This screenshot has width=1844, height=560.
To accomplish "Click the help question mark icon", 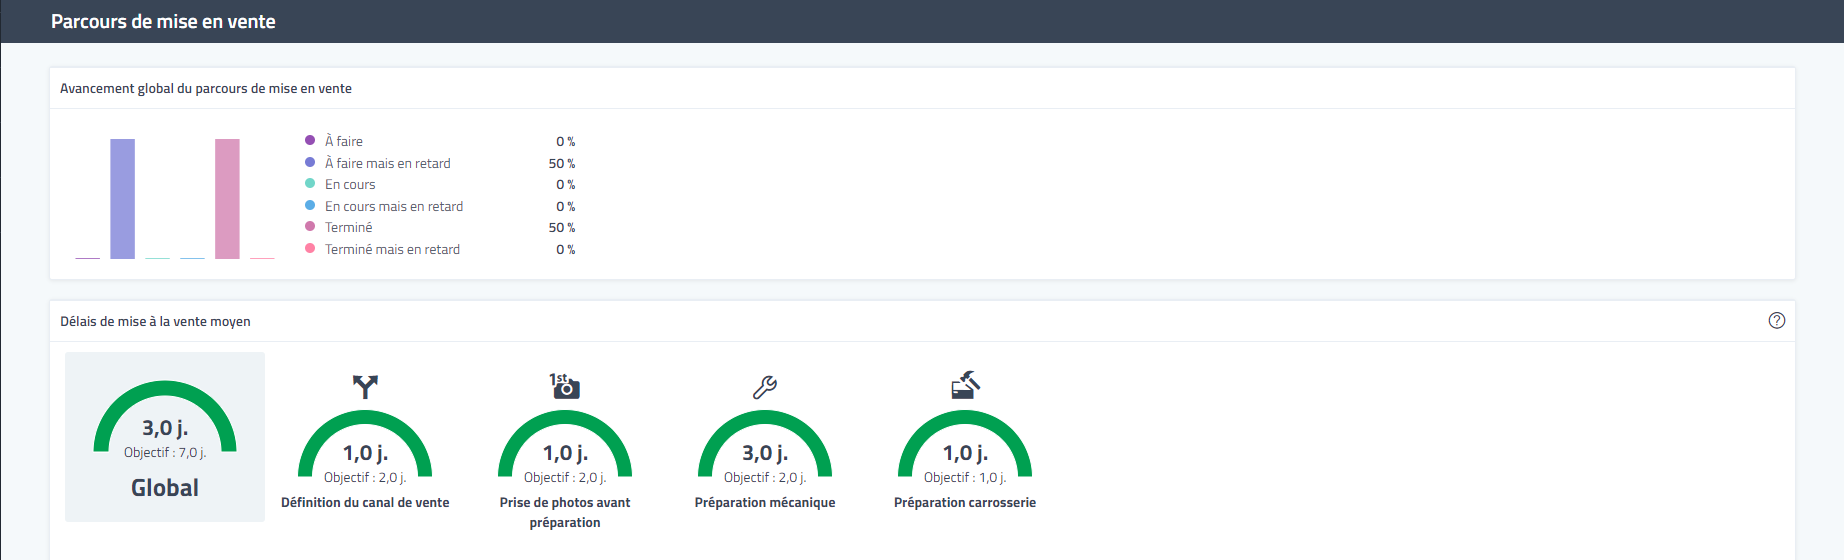I will [x=1776, y=321].
